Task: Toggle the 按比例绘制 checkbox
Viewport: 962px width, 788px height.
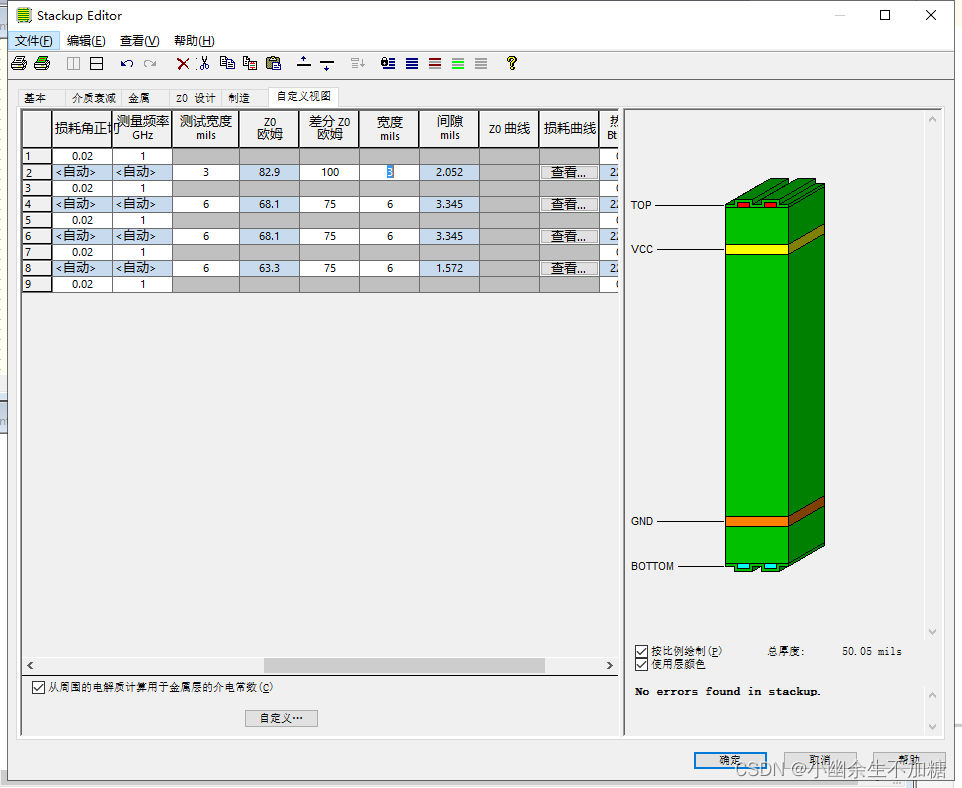Action: pyautogui.click(x=641, y=651)
